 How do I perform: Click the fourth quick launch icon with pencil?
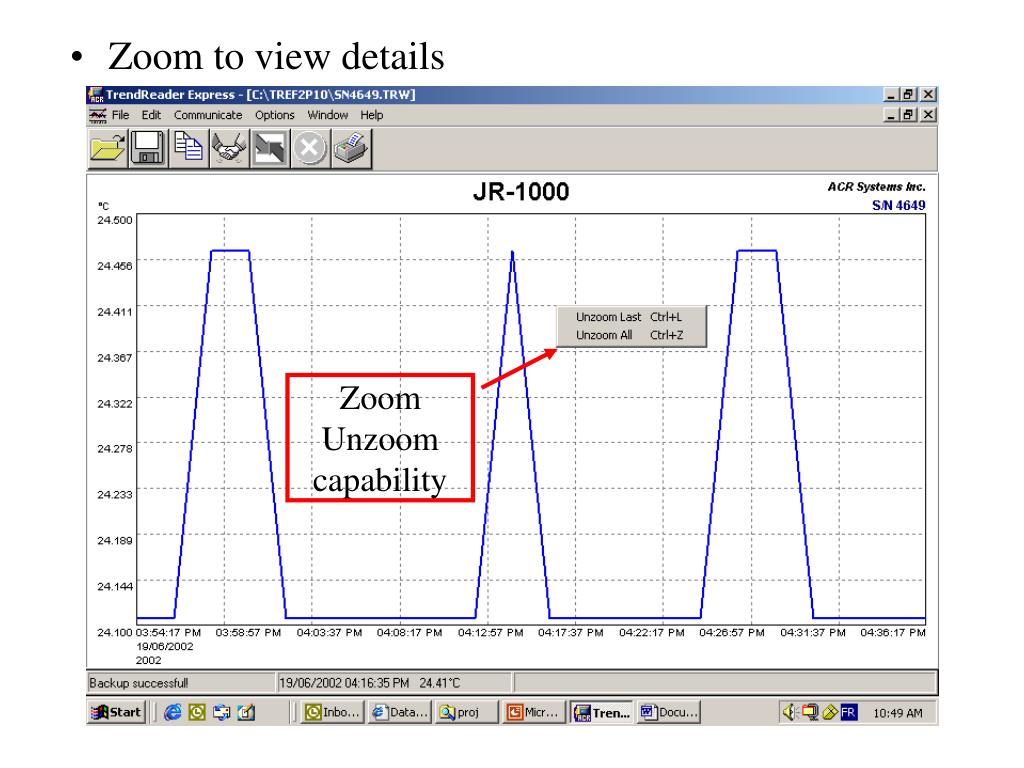(x=246, y=712)
